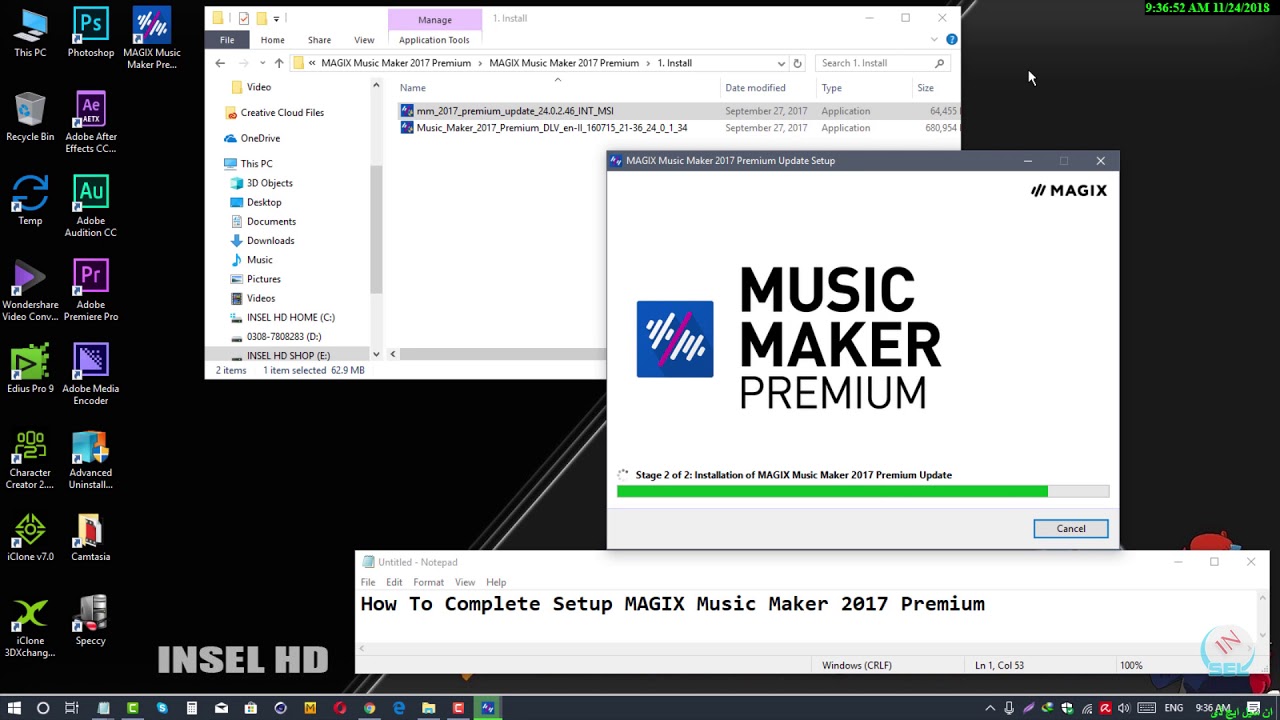Go up one folder level in Explorer
The width and height of the screenshot is (1280, 720).
coord(279,63)
